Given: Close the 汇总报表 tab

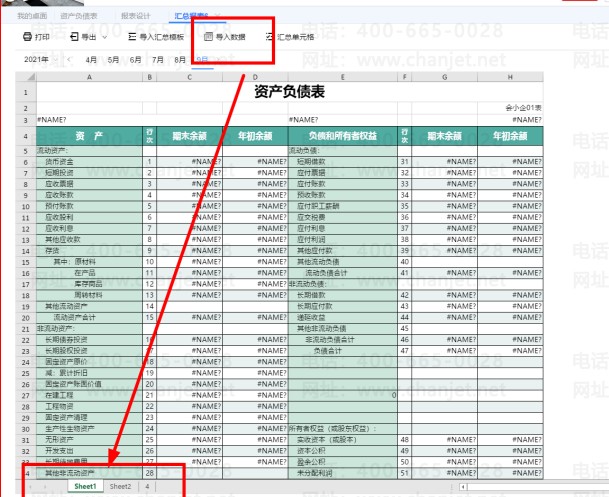Looking at the screenshot, I should click(217, 16).
